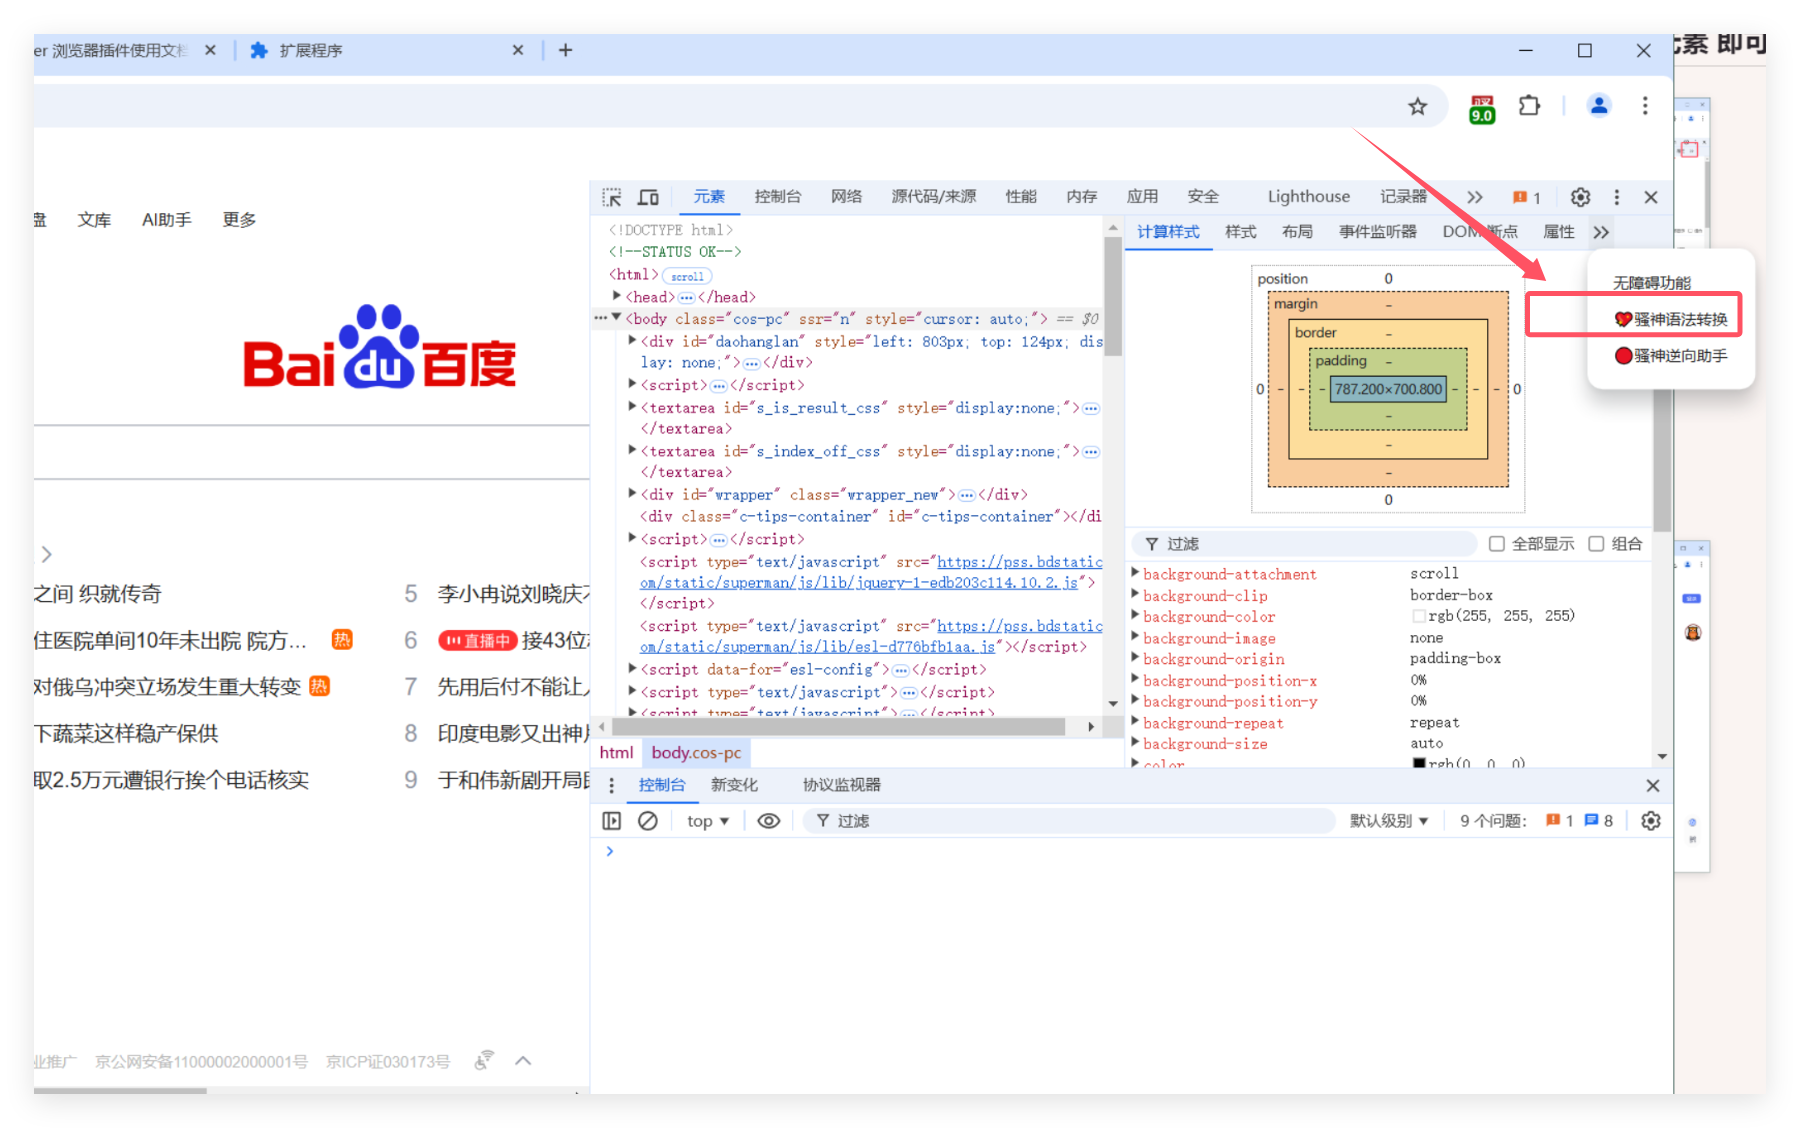Show more DevTools main tabs

(1475, 197)
